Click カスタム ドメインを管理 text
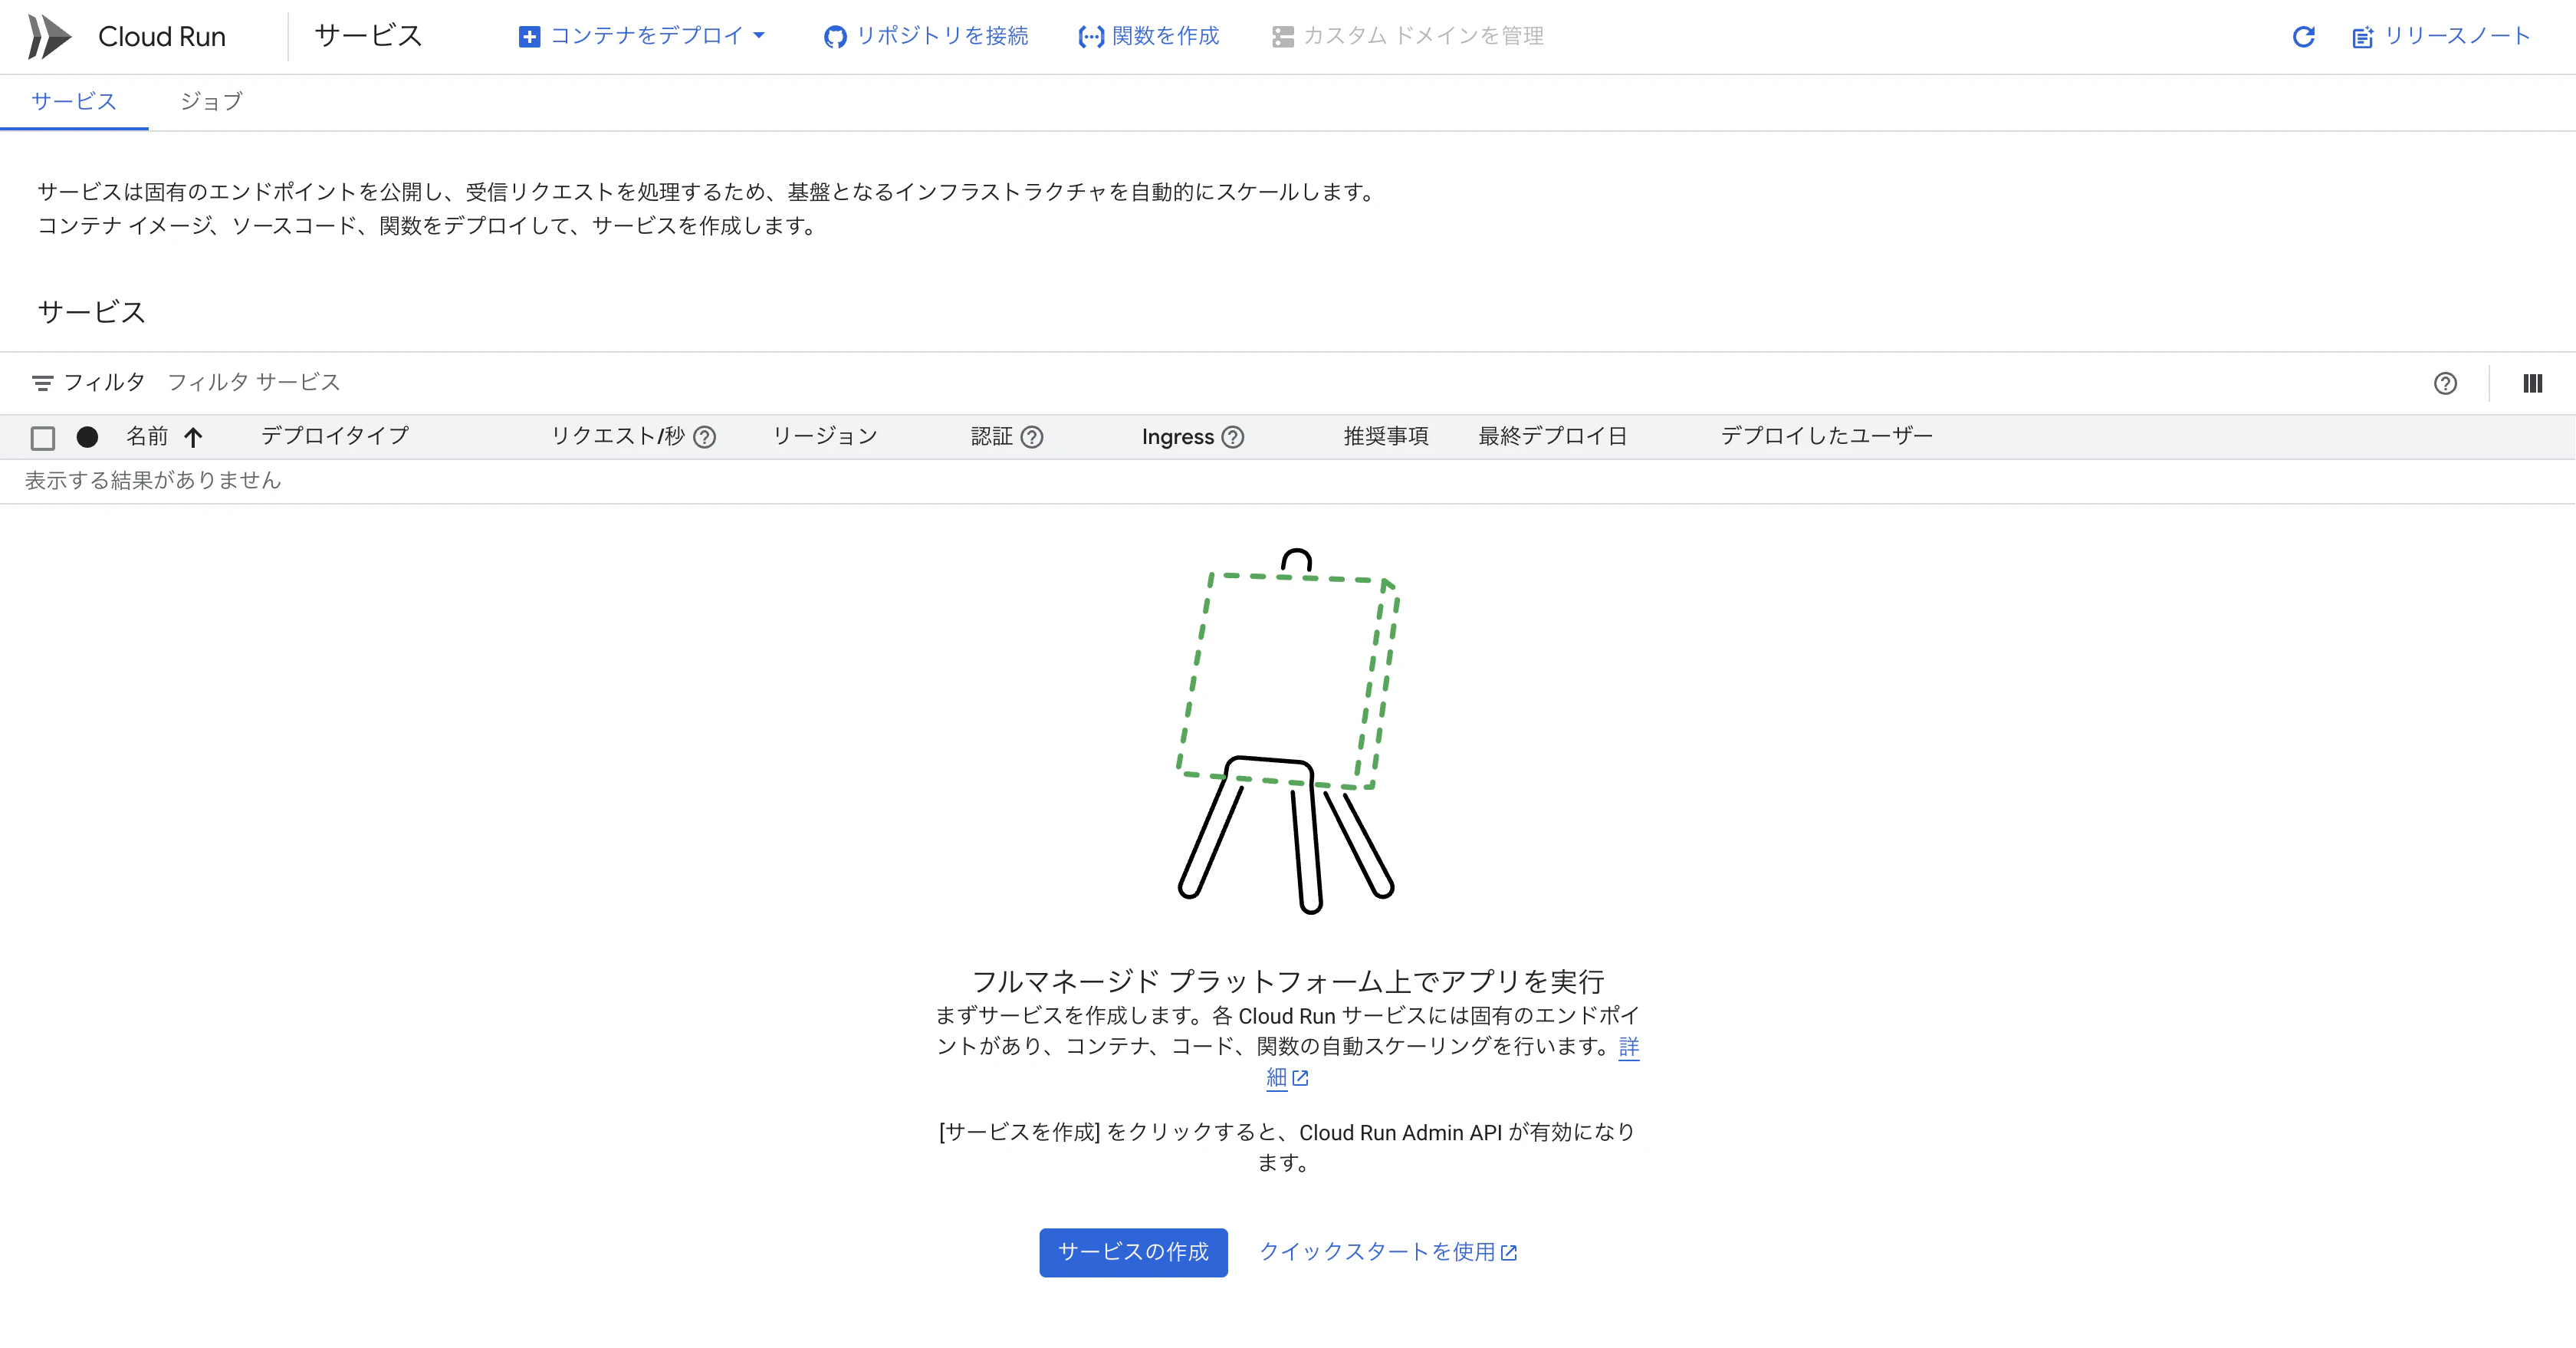The width and height of the screenshot is (2576, 1348). pyautogui.click(x=1423, y=36)
